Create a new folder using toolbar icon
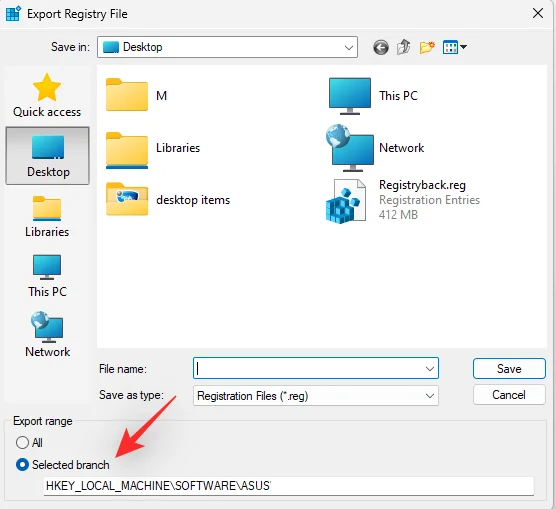 pyautogui.click(x=427, y=47)
